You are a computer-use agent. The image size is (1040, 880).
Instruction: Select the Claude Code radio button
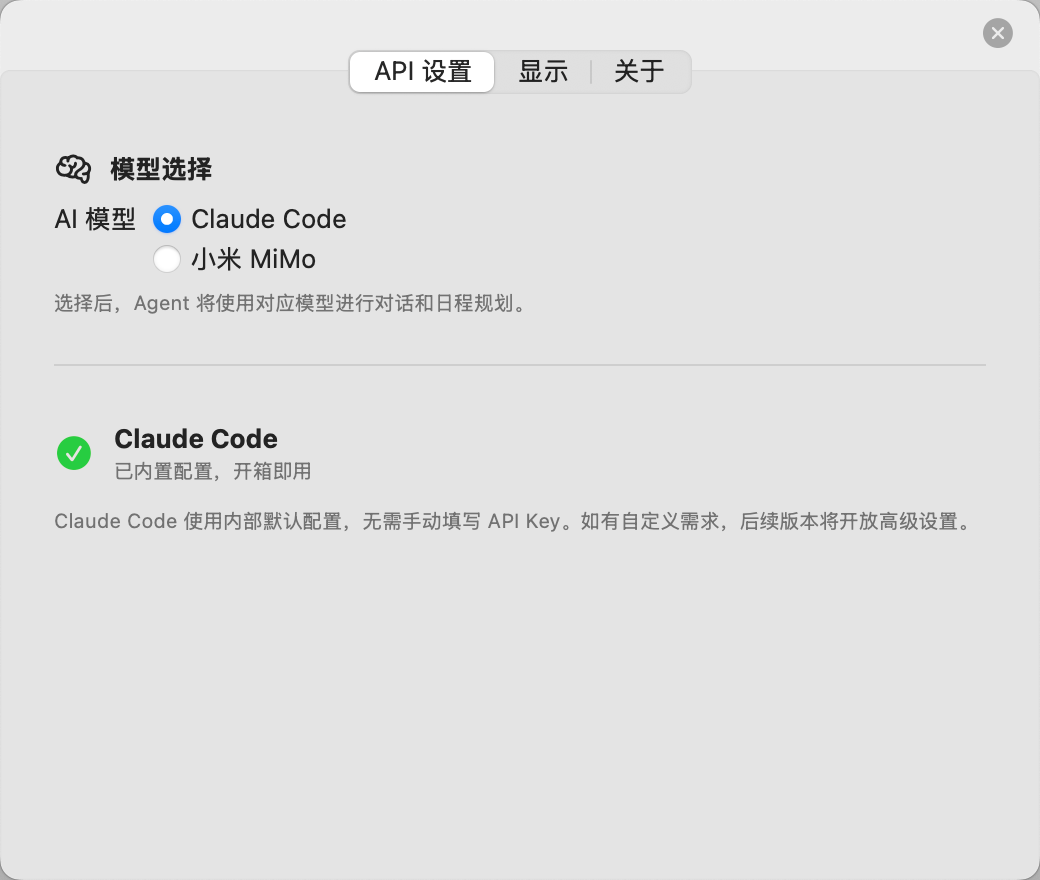(x=166, y=220)
